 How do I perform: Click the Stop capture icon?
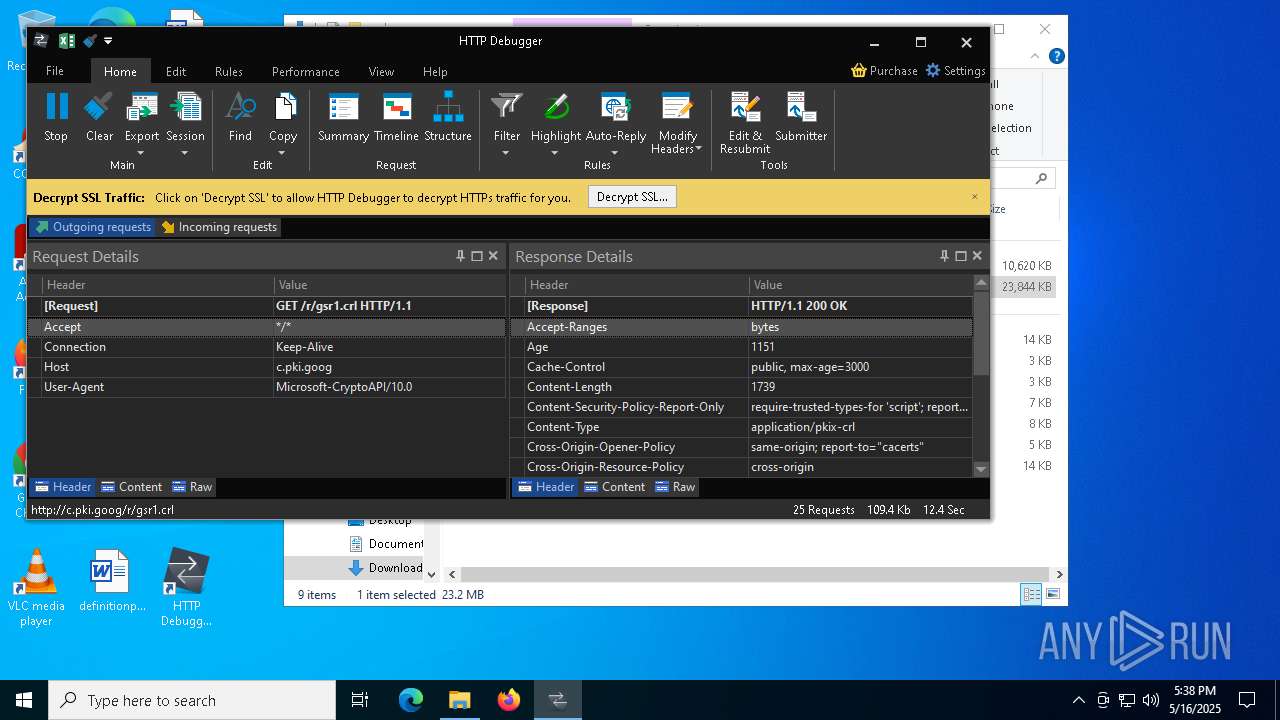point(56,106)
